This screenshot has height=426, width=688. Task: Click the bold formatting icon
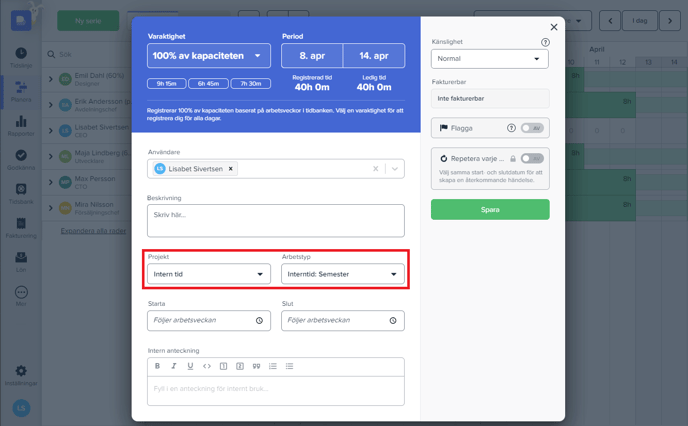pyautogui.click(x=157, y=366)
